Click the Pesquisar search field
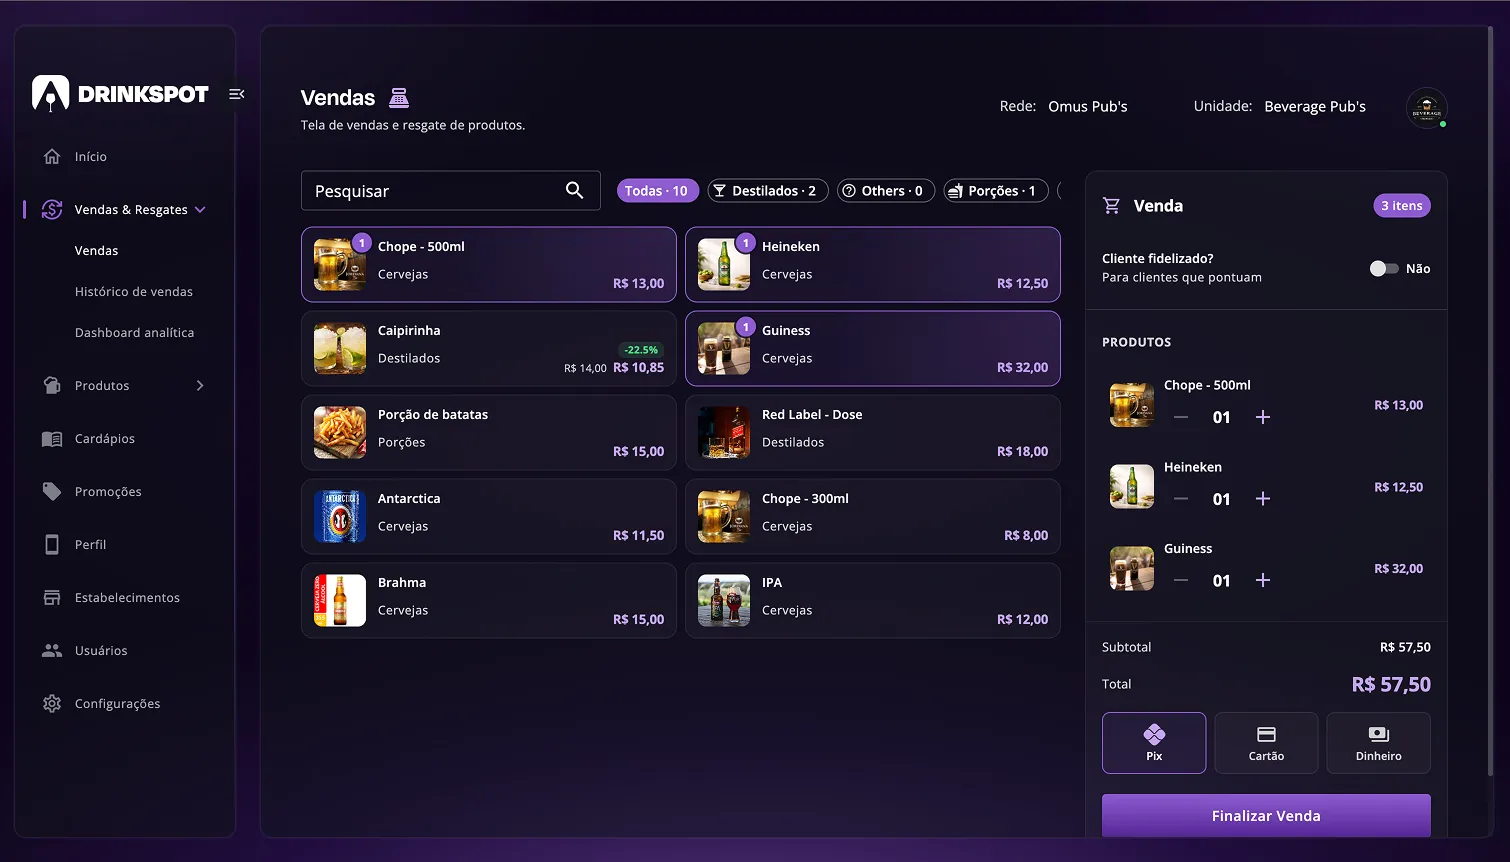Screen dimensions: 1510x862 click(451, 191)
